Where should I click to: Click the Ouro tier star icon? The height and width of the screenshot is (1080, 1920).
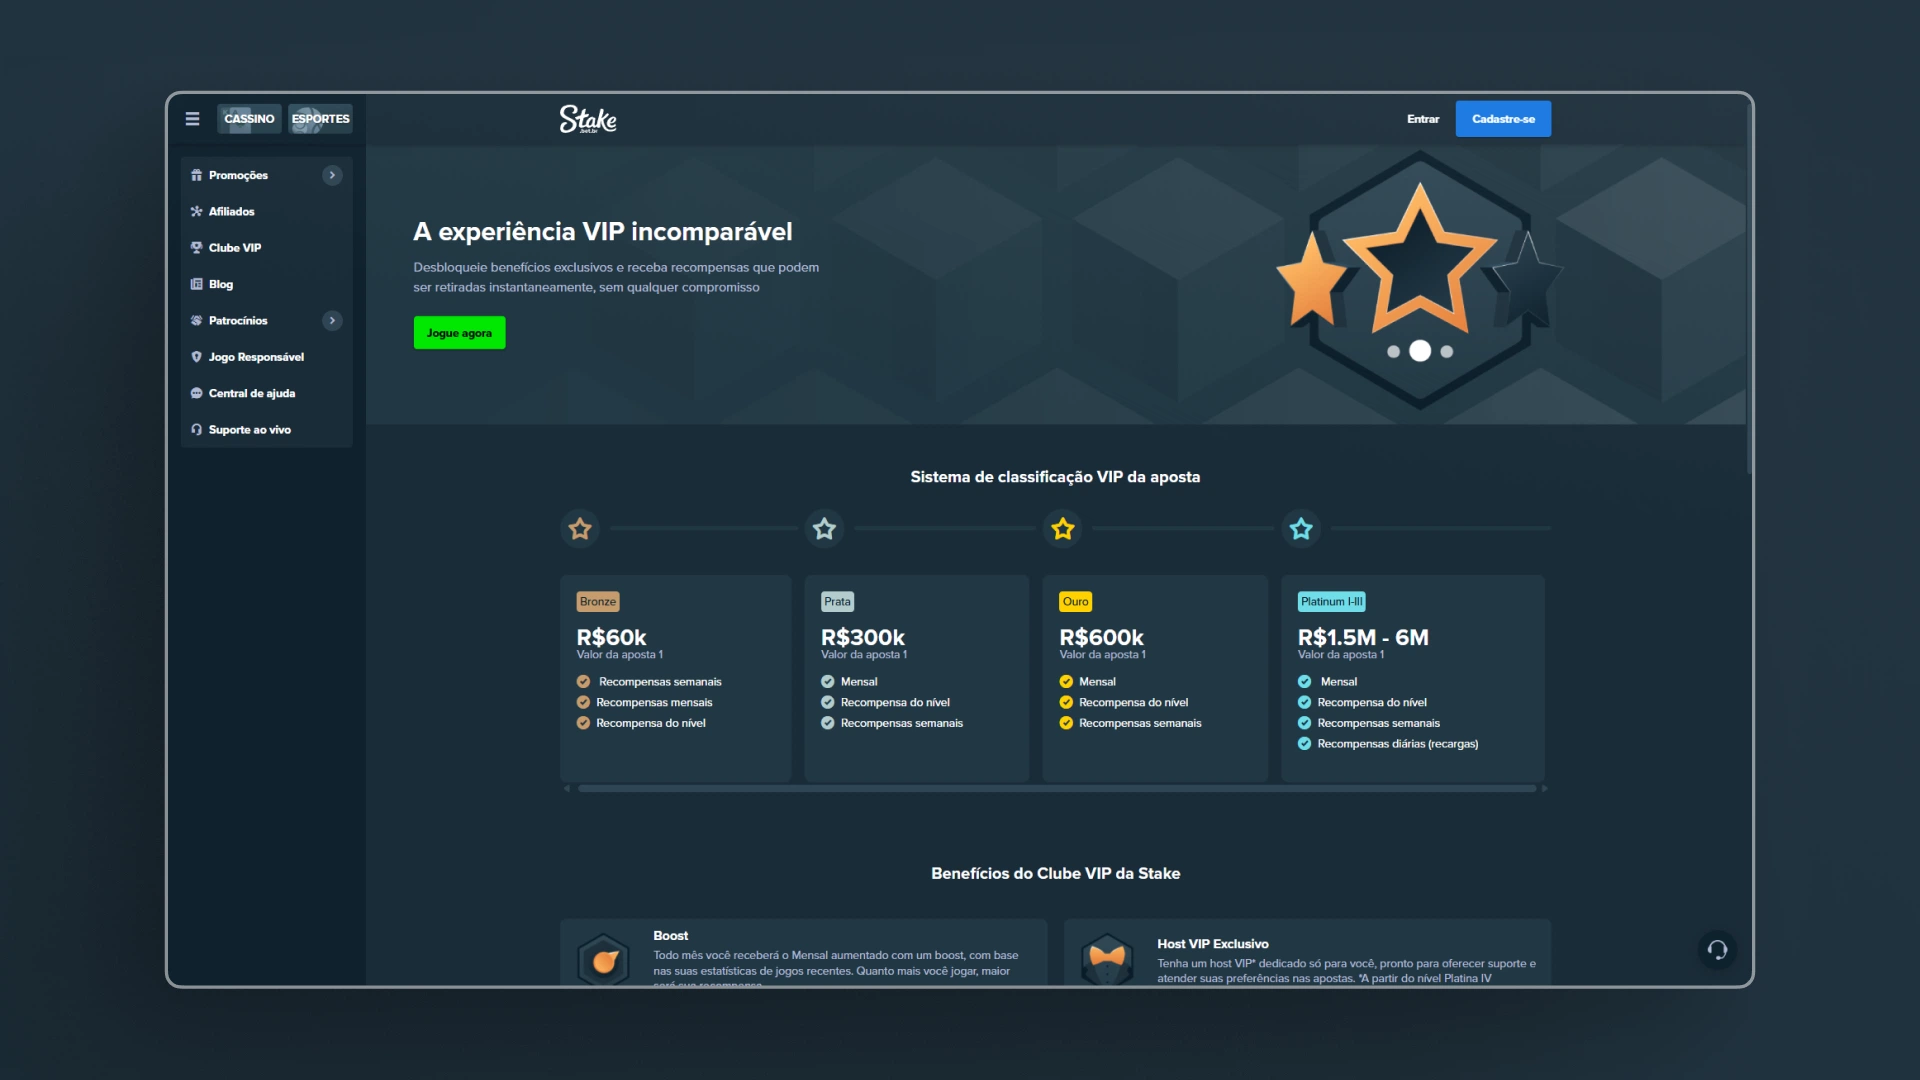pyautogui.click(x=1062, y=528)
